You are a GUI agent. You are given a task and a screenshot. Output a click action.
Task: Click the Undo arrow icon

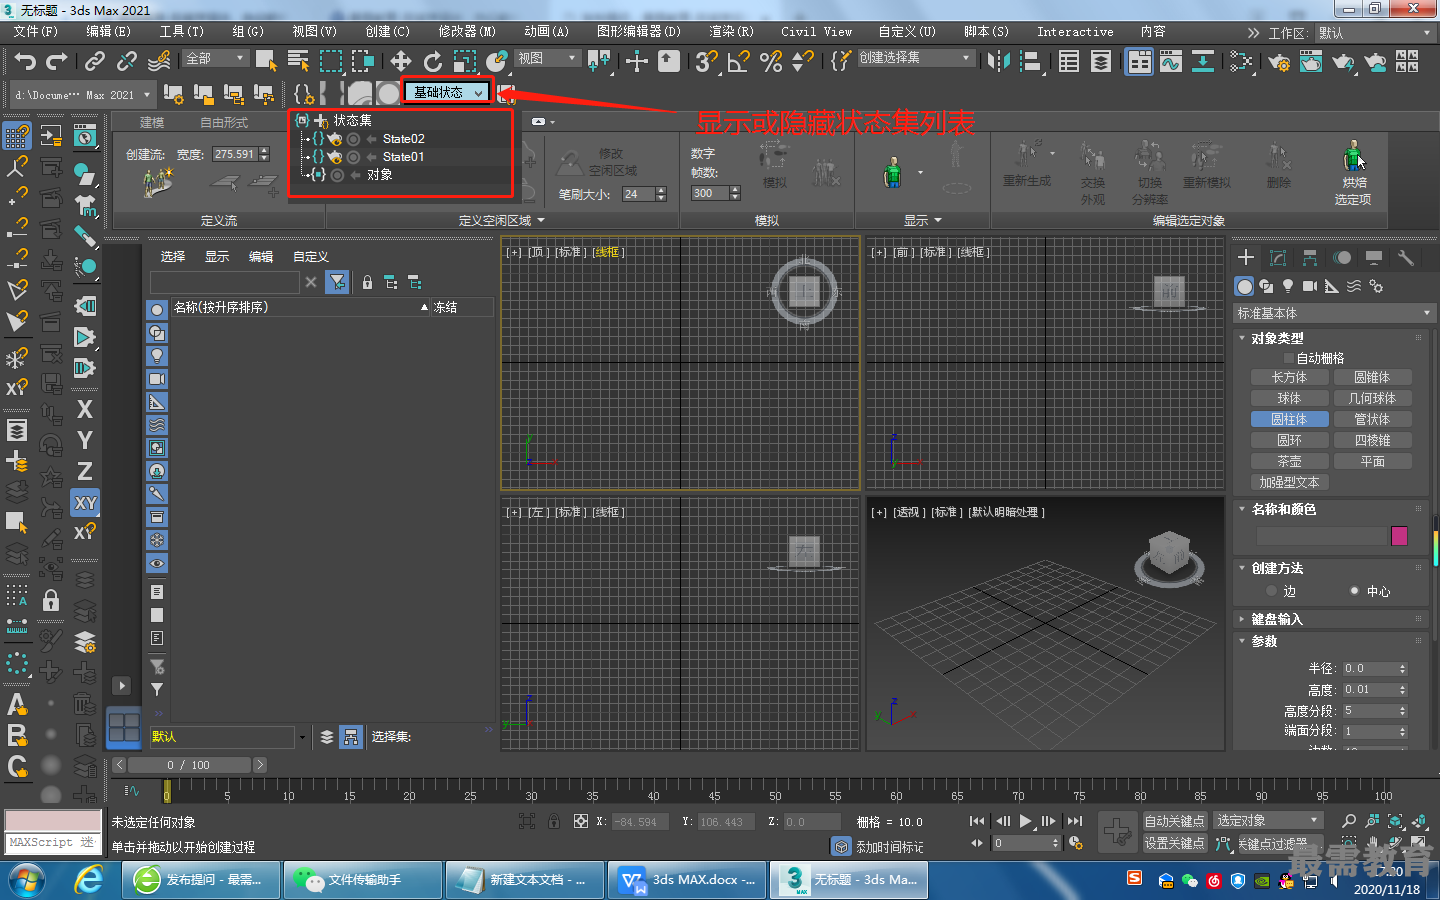point(25,61)
